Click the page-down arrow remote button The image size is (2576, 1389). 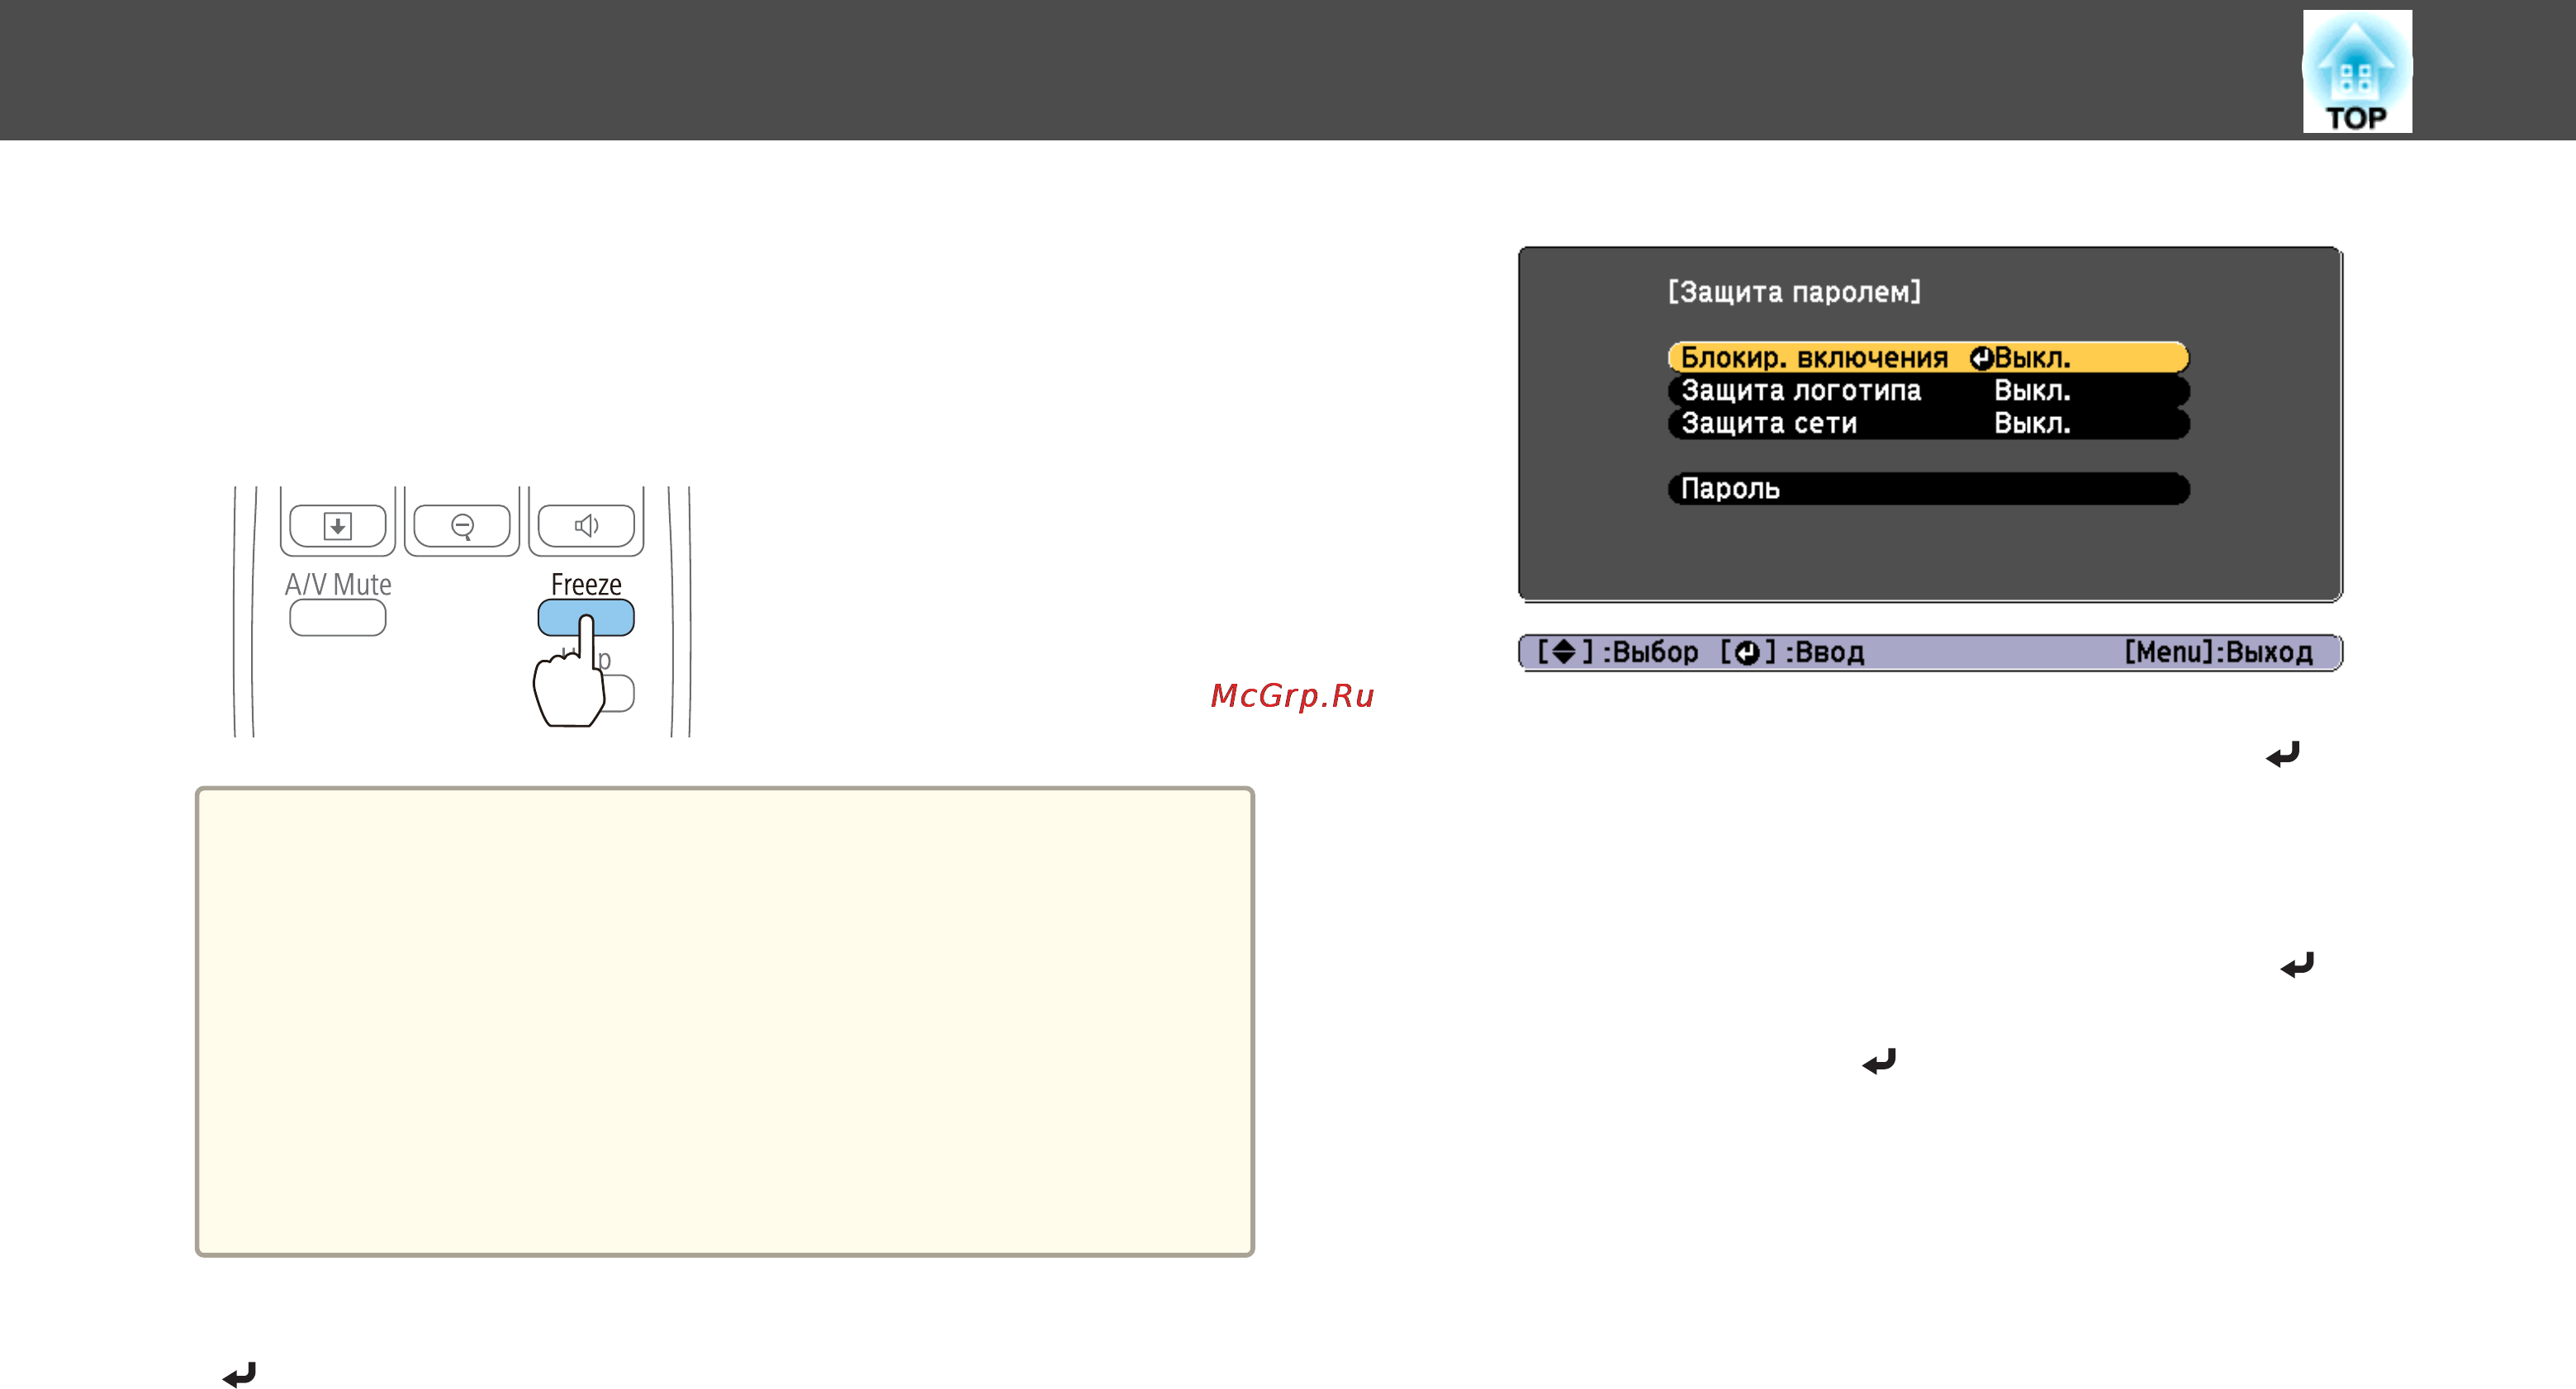(338, 525)
